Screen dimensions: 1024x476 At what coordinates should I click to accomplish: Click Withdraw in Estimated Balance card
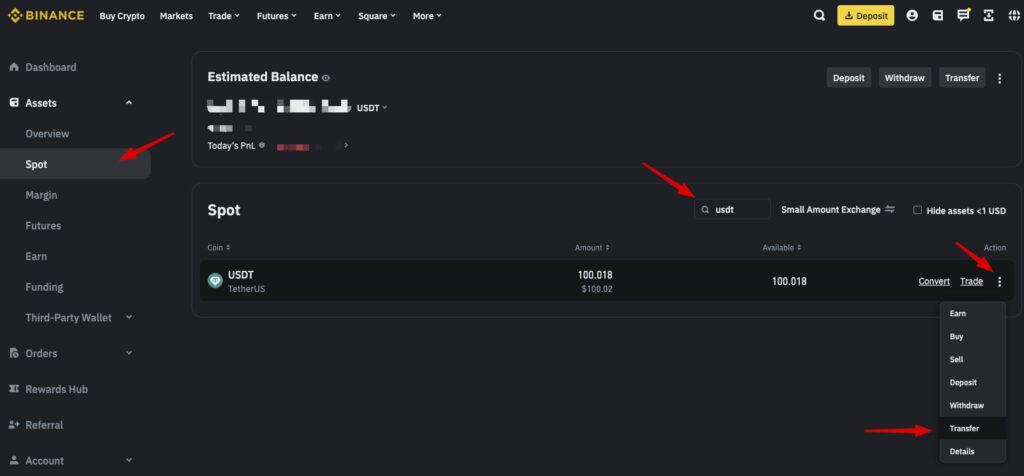pos(904,78)
